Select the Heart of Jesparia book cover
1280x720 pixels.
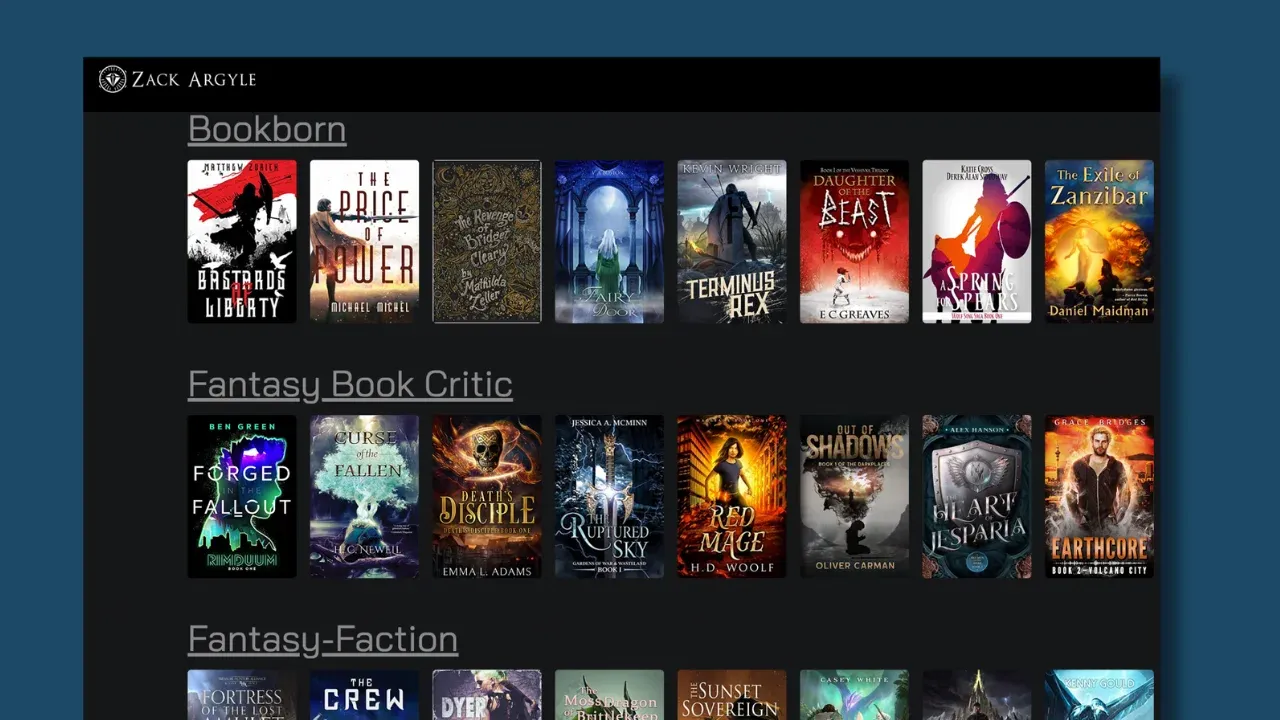(976, 496)
